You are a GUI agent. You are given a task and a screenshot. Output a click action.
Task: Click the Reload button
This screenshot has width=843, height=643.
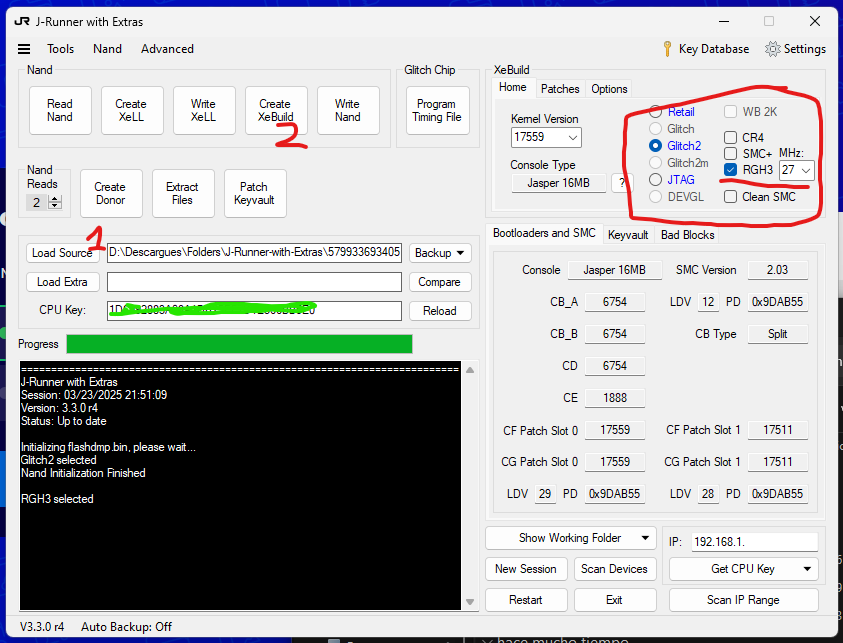(440, 311)
